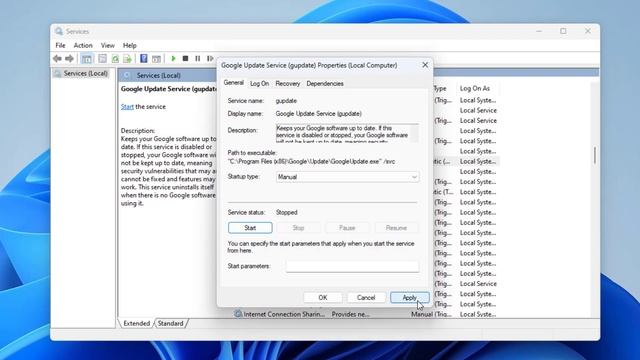Click the Internet Connection Sharin... service row
The height and width of the screenshot is (360, 640).
pos(284,314)
